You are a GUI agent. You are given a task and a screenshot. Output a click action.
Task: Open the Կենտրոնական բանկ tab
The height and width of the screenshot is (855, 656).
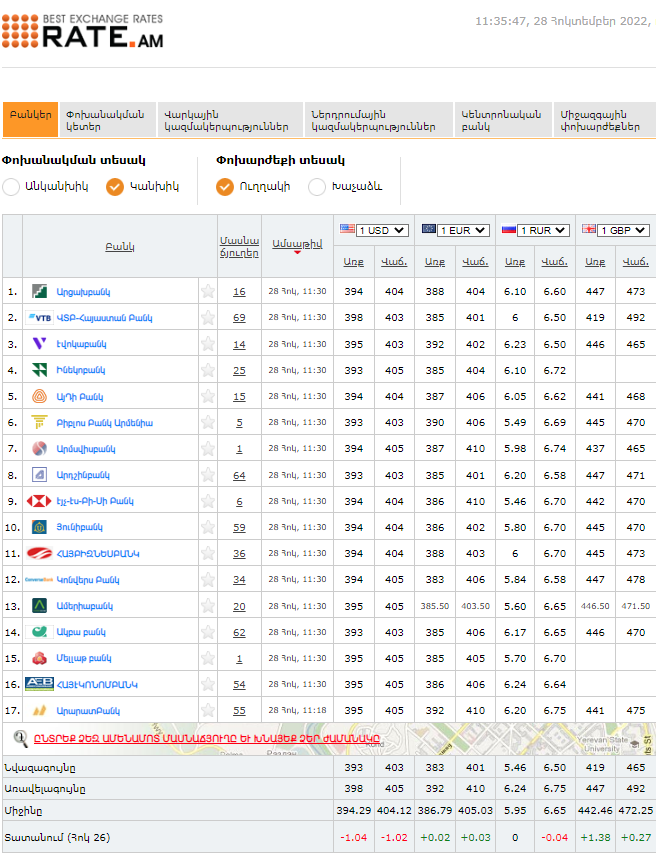click(503, 119)
